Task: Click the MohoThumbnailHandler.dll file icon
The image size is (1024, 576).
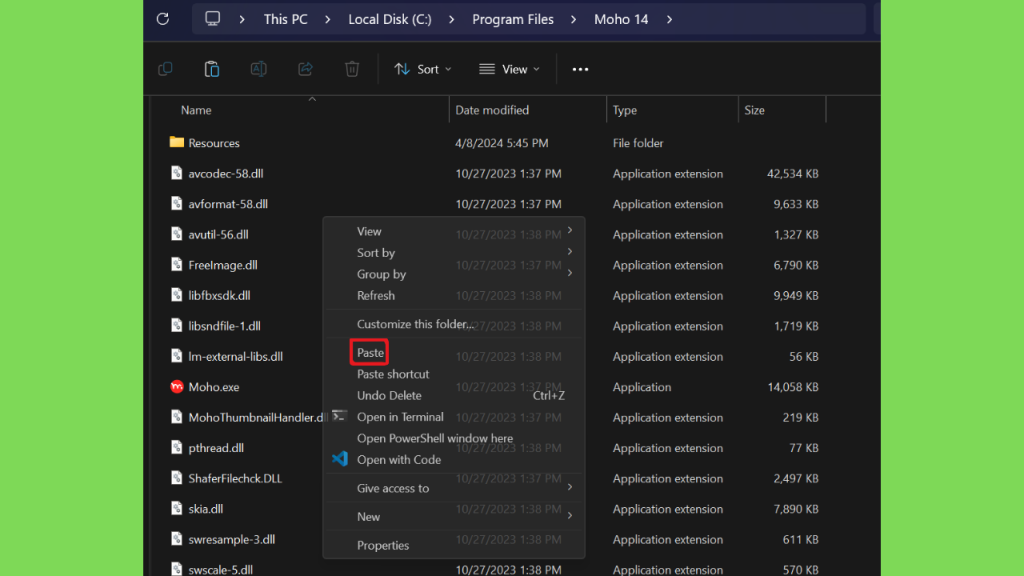Action: tap(176, 417)
